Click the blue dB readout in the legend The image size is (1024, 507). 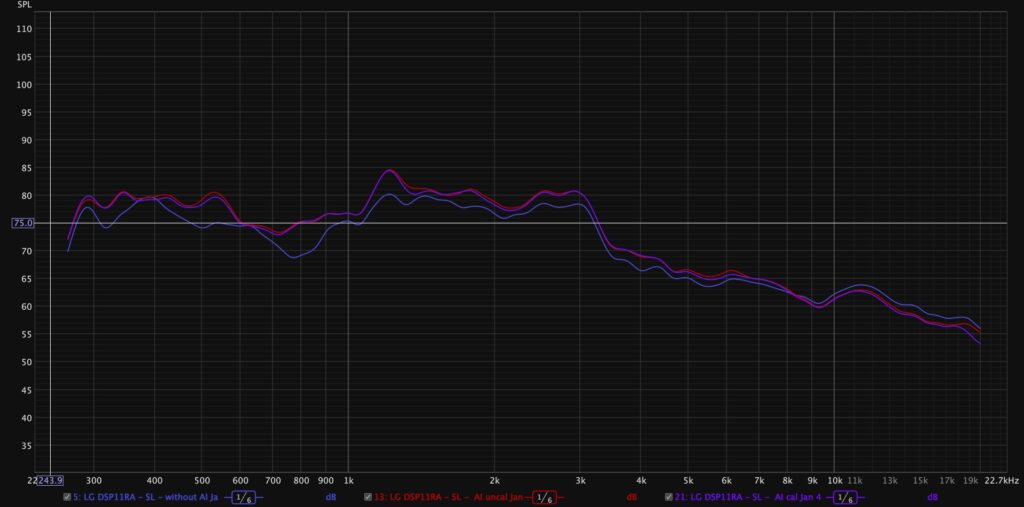click(330, 497)
